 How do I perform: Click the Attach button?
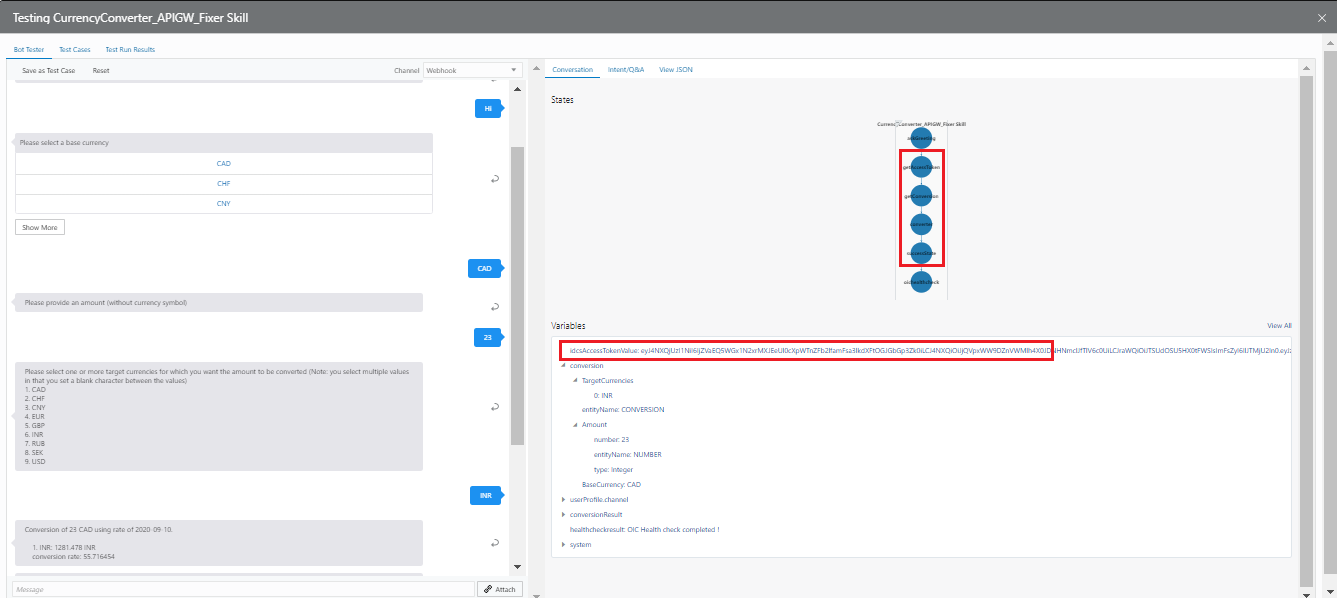pos(500,589)
